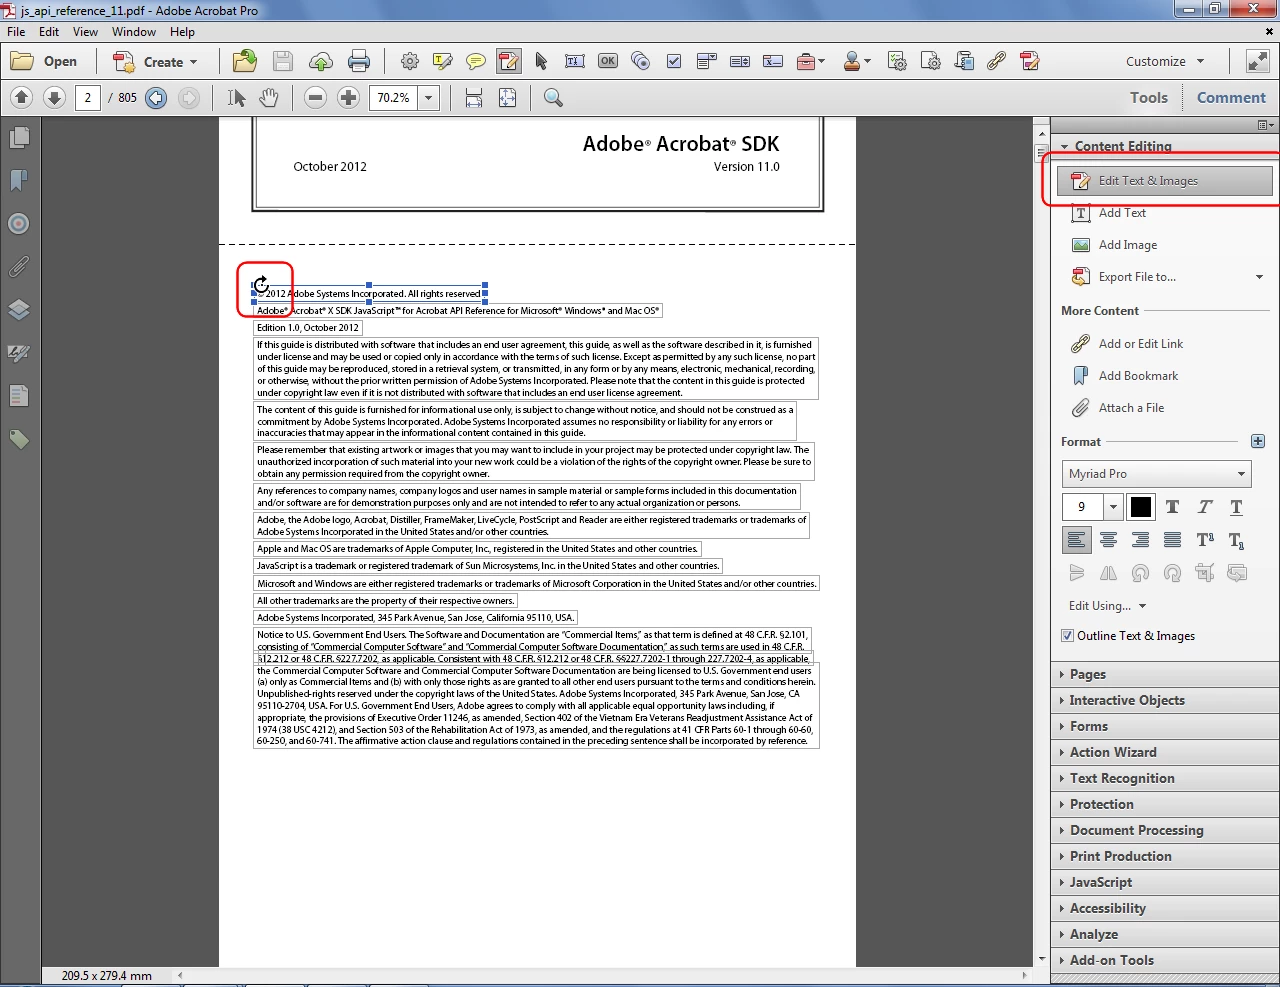
Task: Open the Export File to dropdown arrow
Action: (1259, 277)
